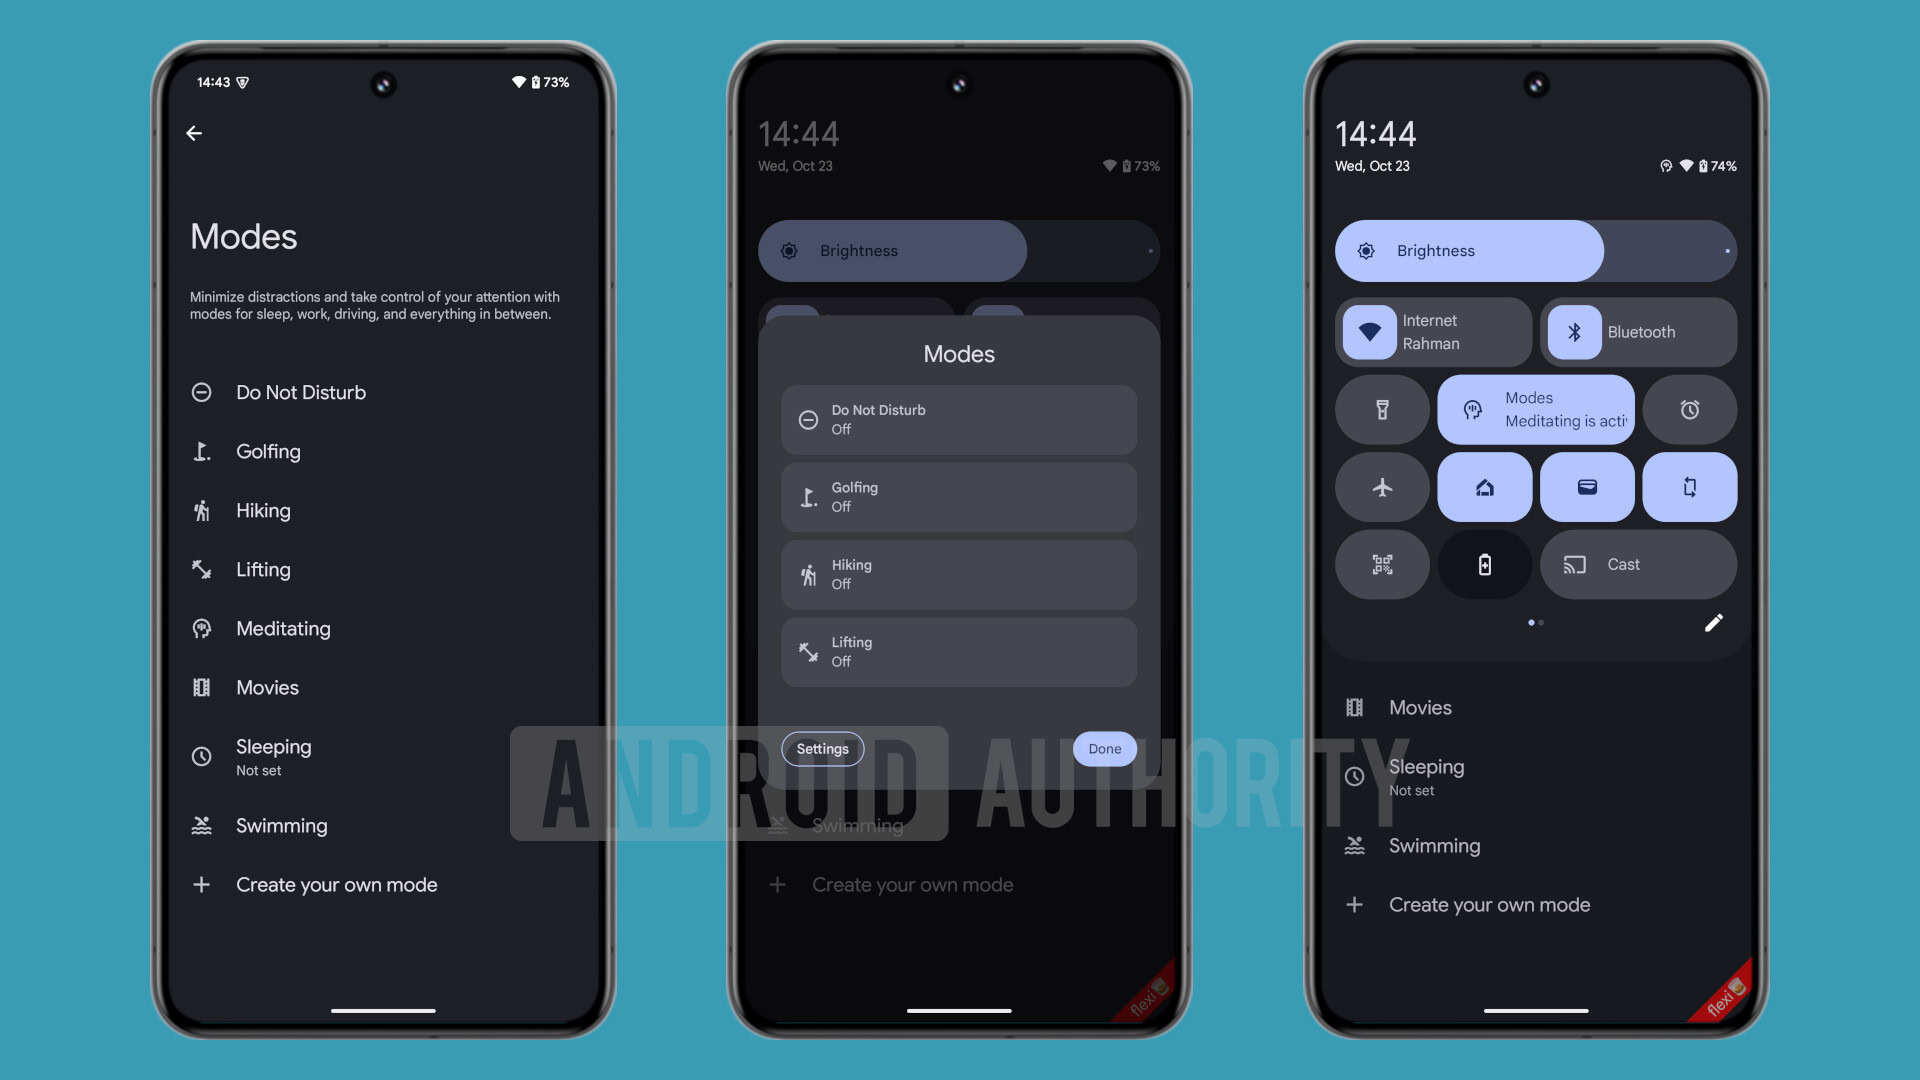
Task: Select the Hiking mode icon
Action: [200, 510]
